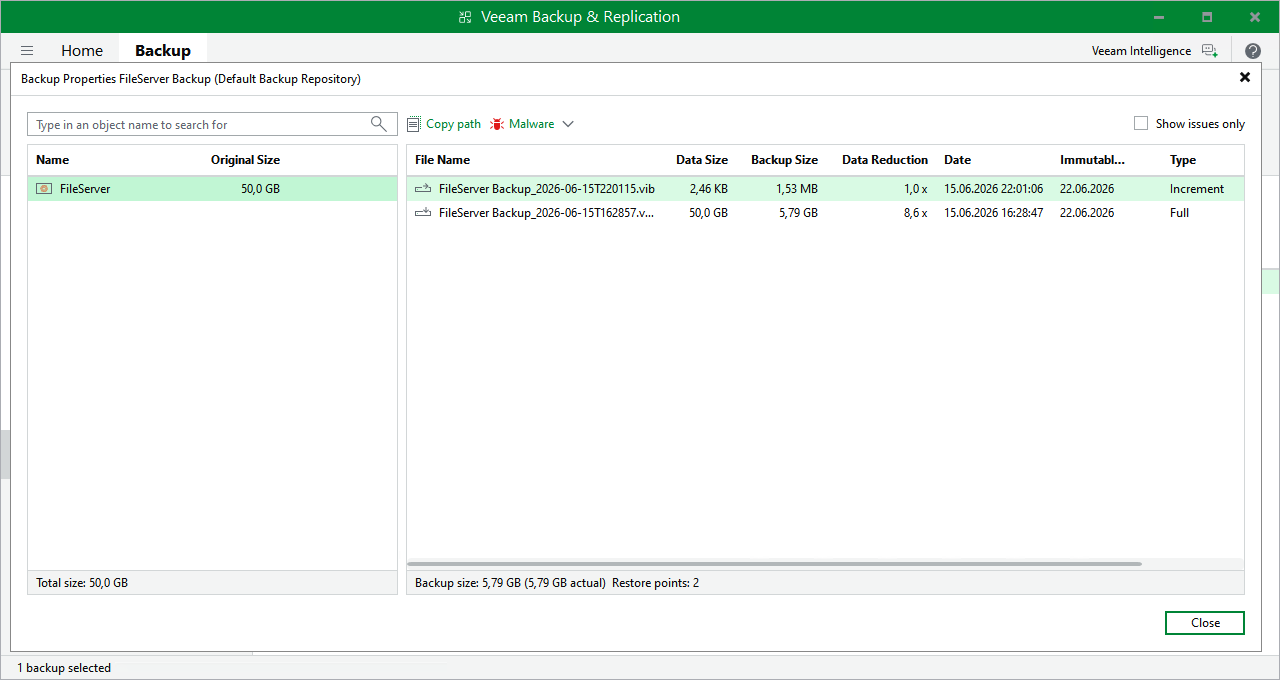Expand the Malware dropdown arrow
Image resolution: width=1280 pixels, height=680 pixels.
[x=568, y=124]
